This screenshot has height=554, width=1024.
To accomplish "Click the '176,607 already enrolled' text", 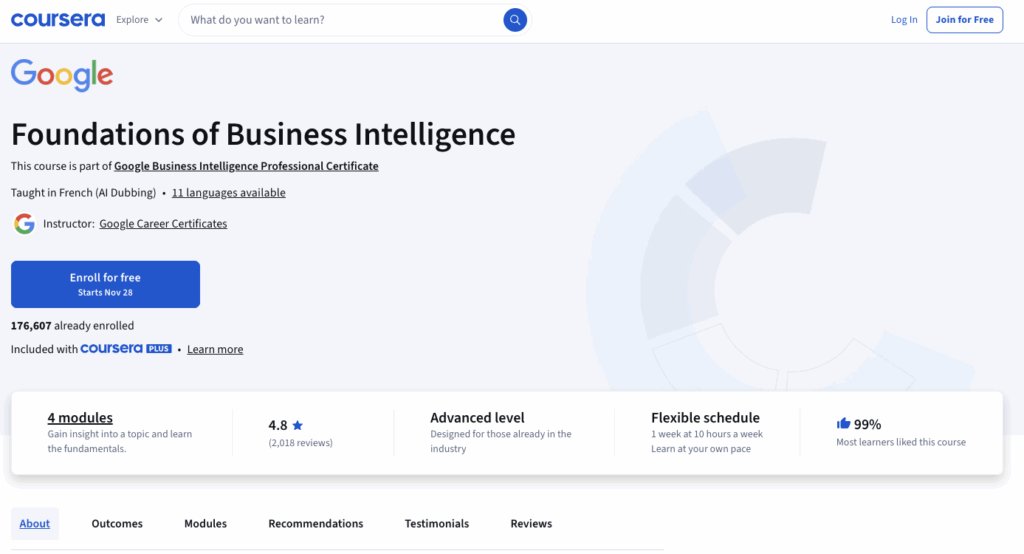I will (72, 325).
